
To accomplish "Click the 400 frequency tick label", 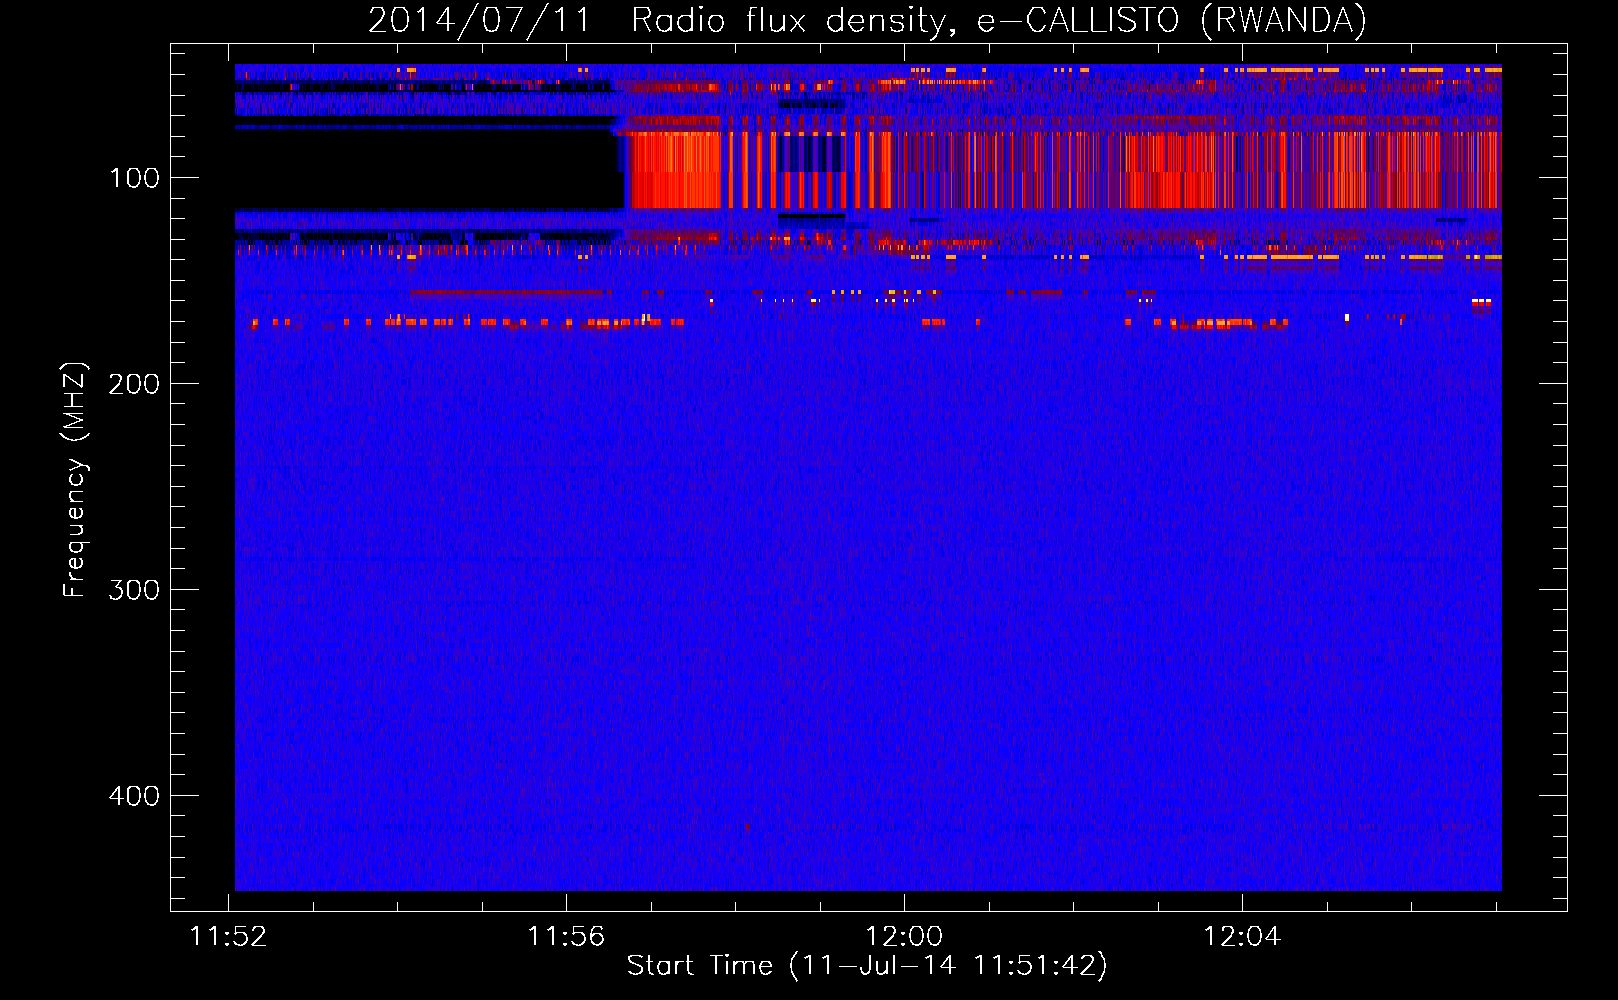I will 134,796.
